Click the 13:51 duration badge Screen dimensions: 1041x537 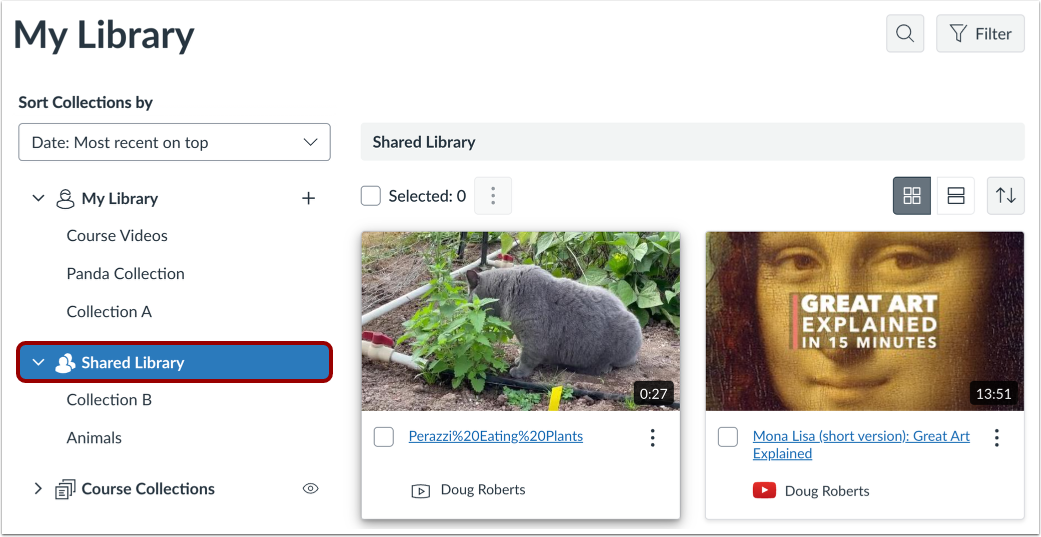(994, 394)
